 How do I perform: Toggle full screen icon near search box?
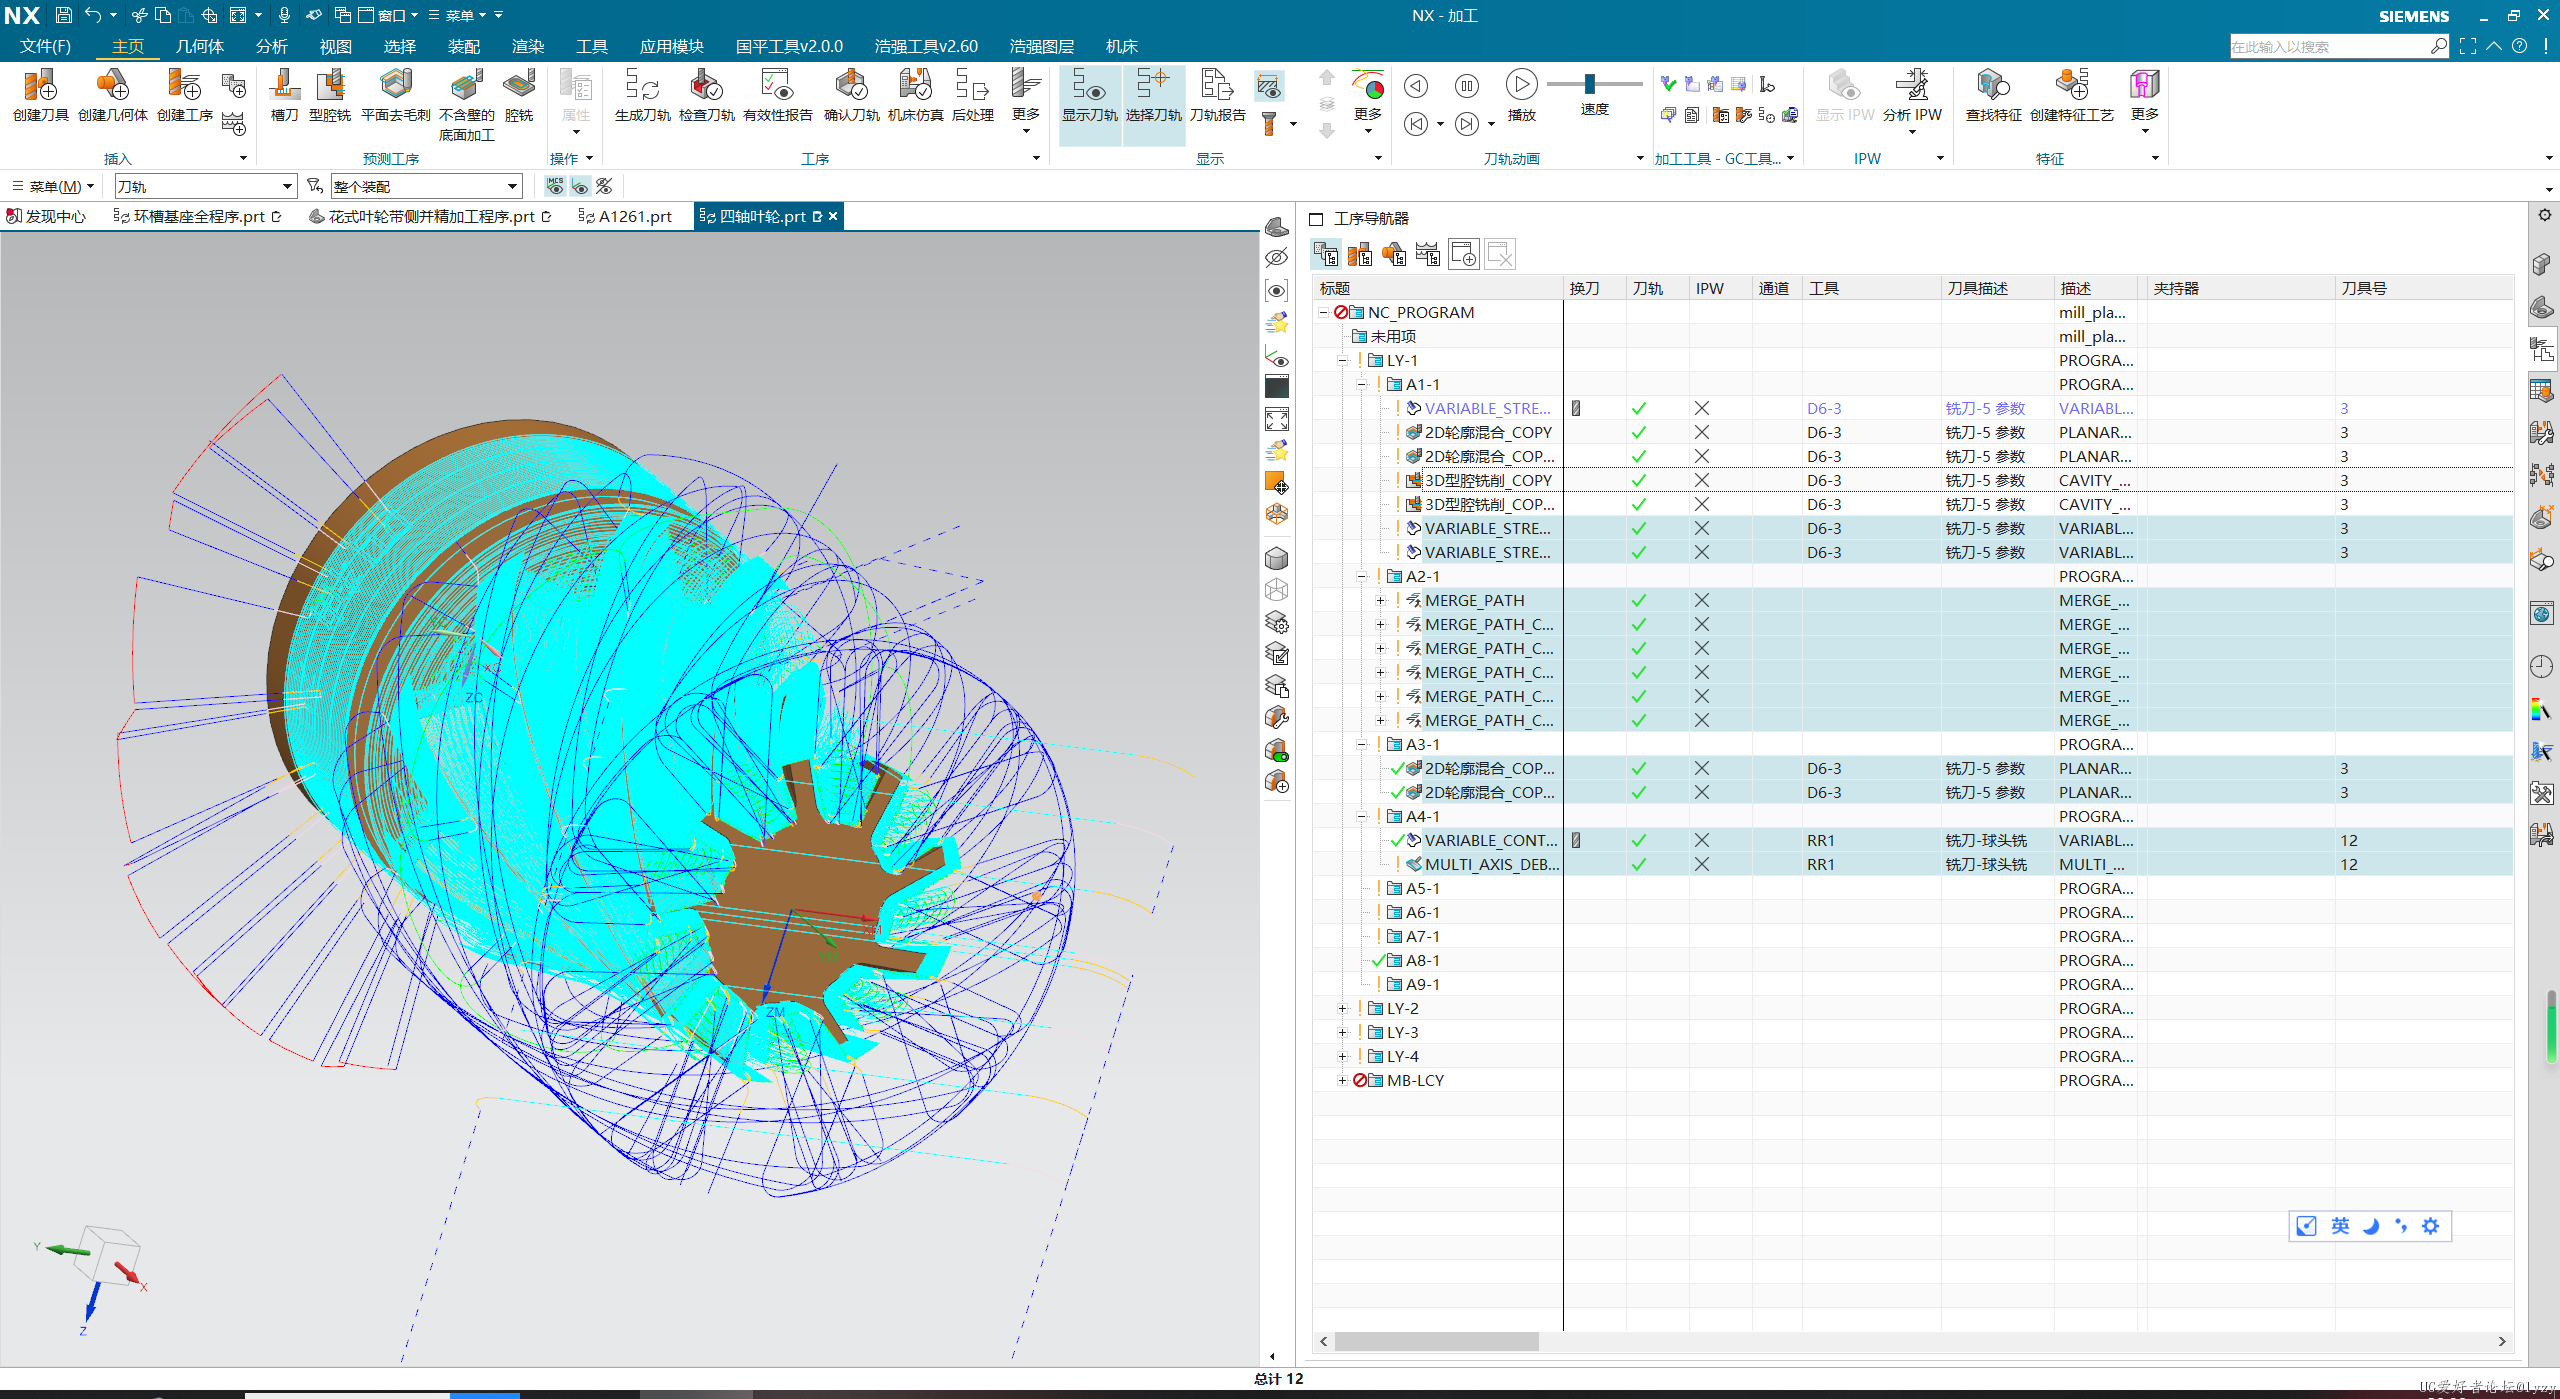coord(2468,46)
